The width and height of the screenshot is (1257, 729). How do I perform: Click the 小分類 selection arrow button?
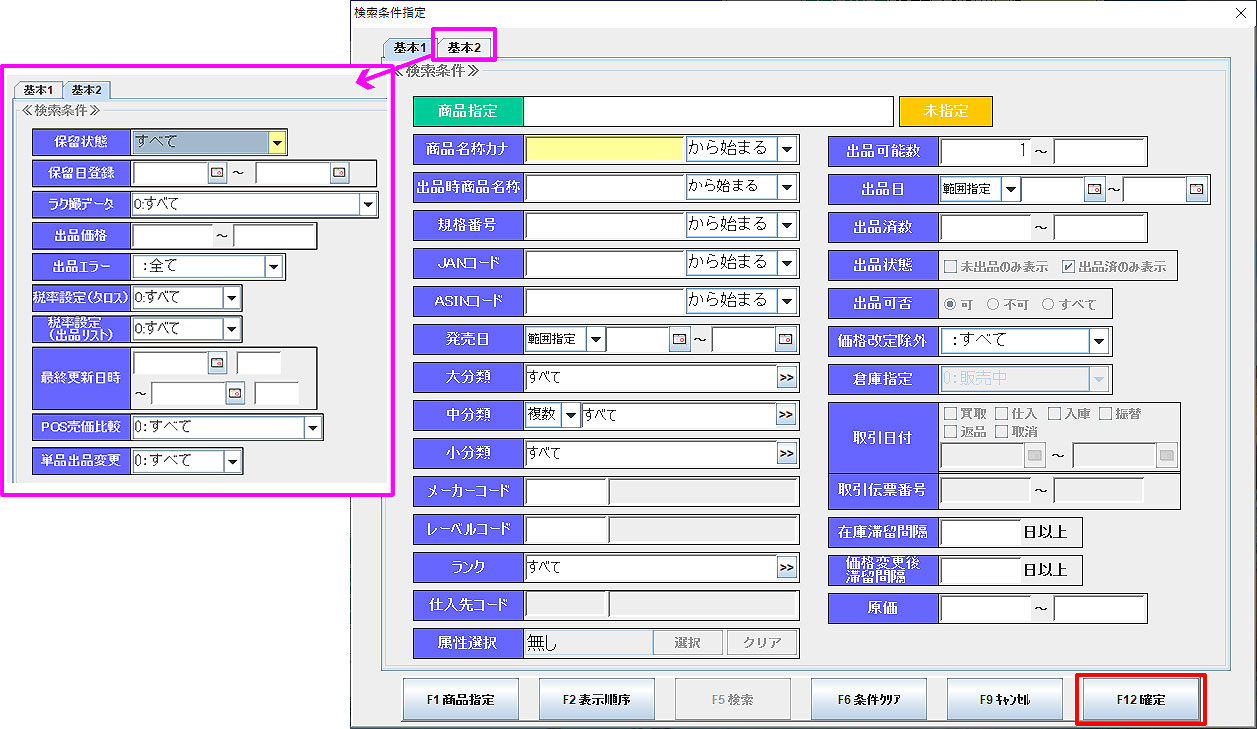tap(787, 454)
